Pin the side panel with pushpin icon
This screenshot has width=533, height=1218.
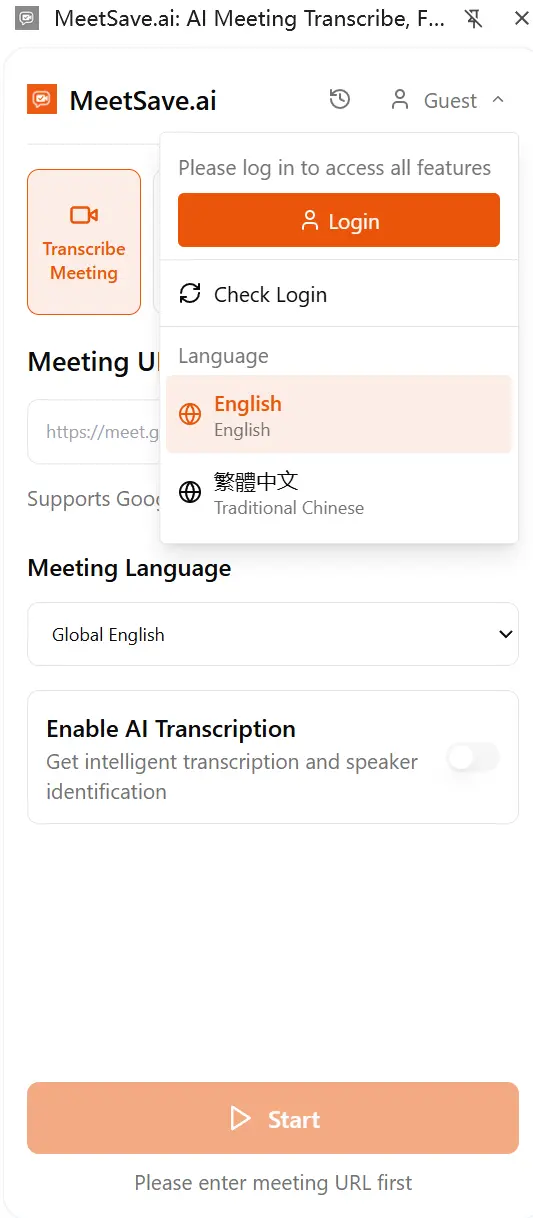(x=474, y=18)
